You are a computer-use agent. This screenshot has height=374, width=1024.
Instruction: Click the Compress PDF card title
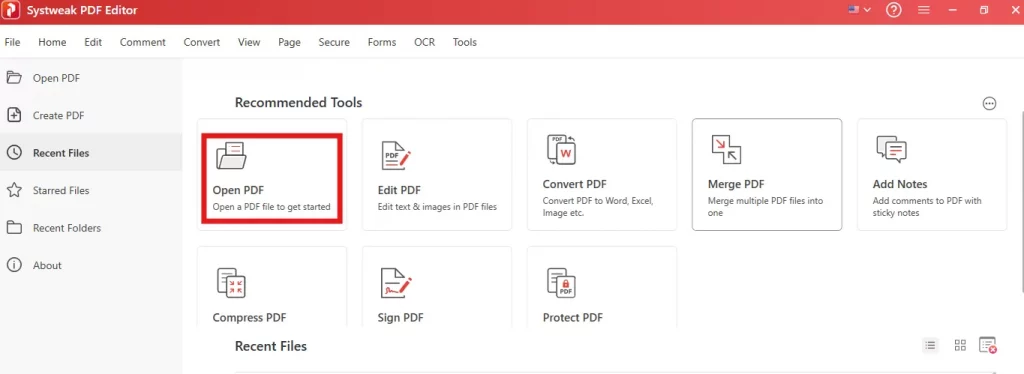click(249, 318)
